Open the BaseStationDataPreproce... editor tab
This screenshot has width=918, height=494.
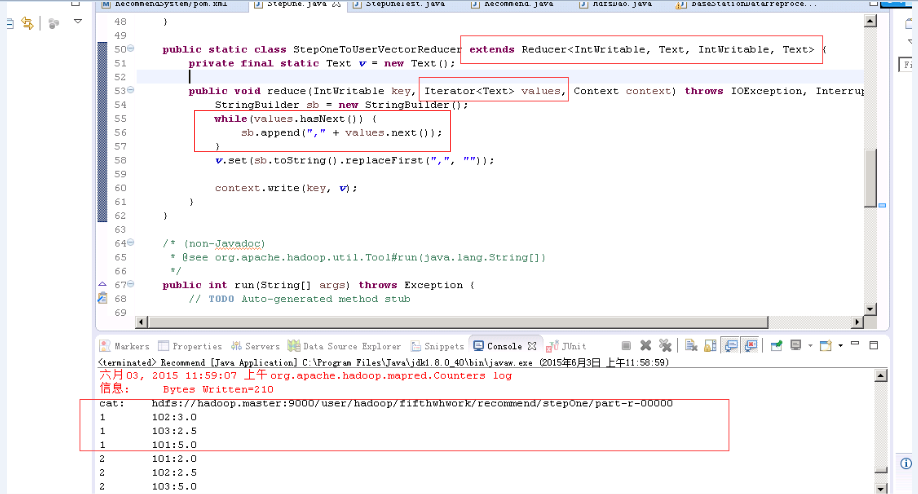[x=746, y=4]
